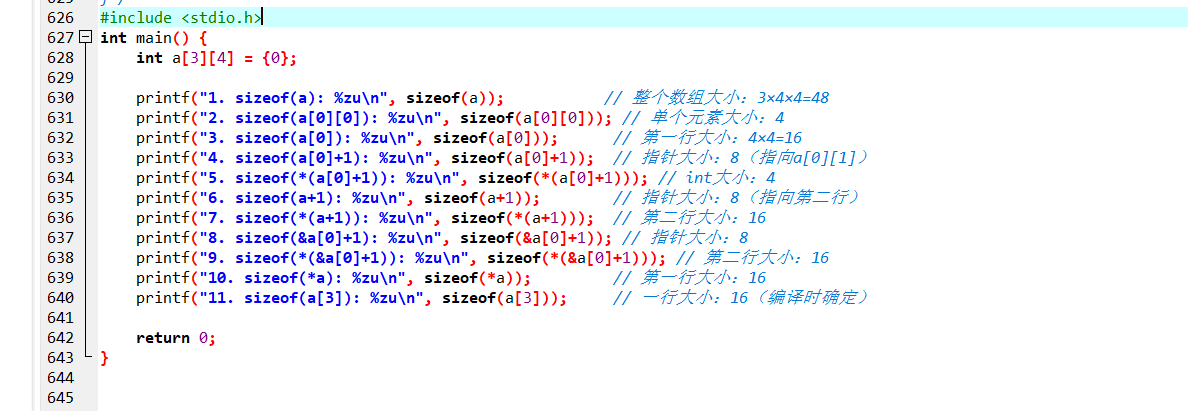This screenshot has width=1188, height=411.
Task: Click line number 626 in gutter
Action: (x=60, y=17)
